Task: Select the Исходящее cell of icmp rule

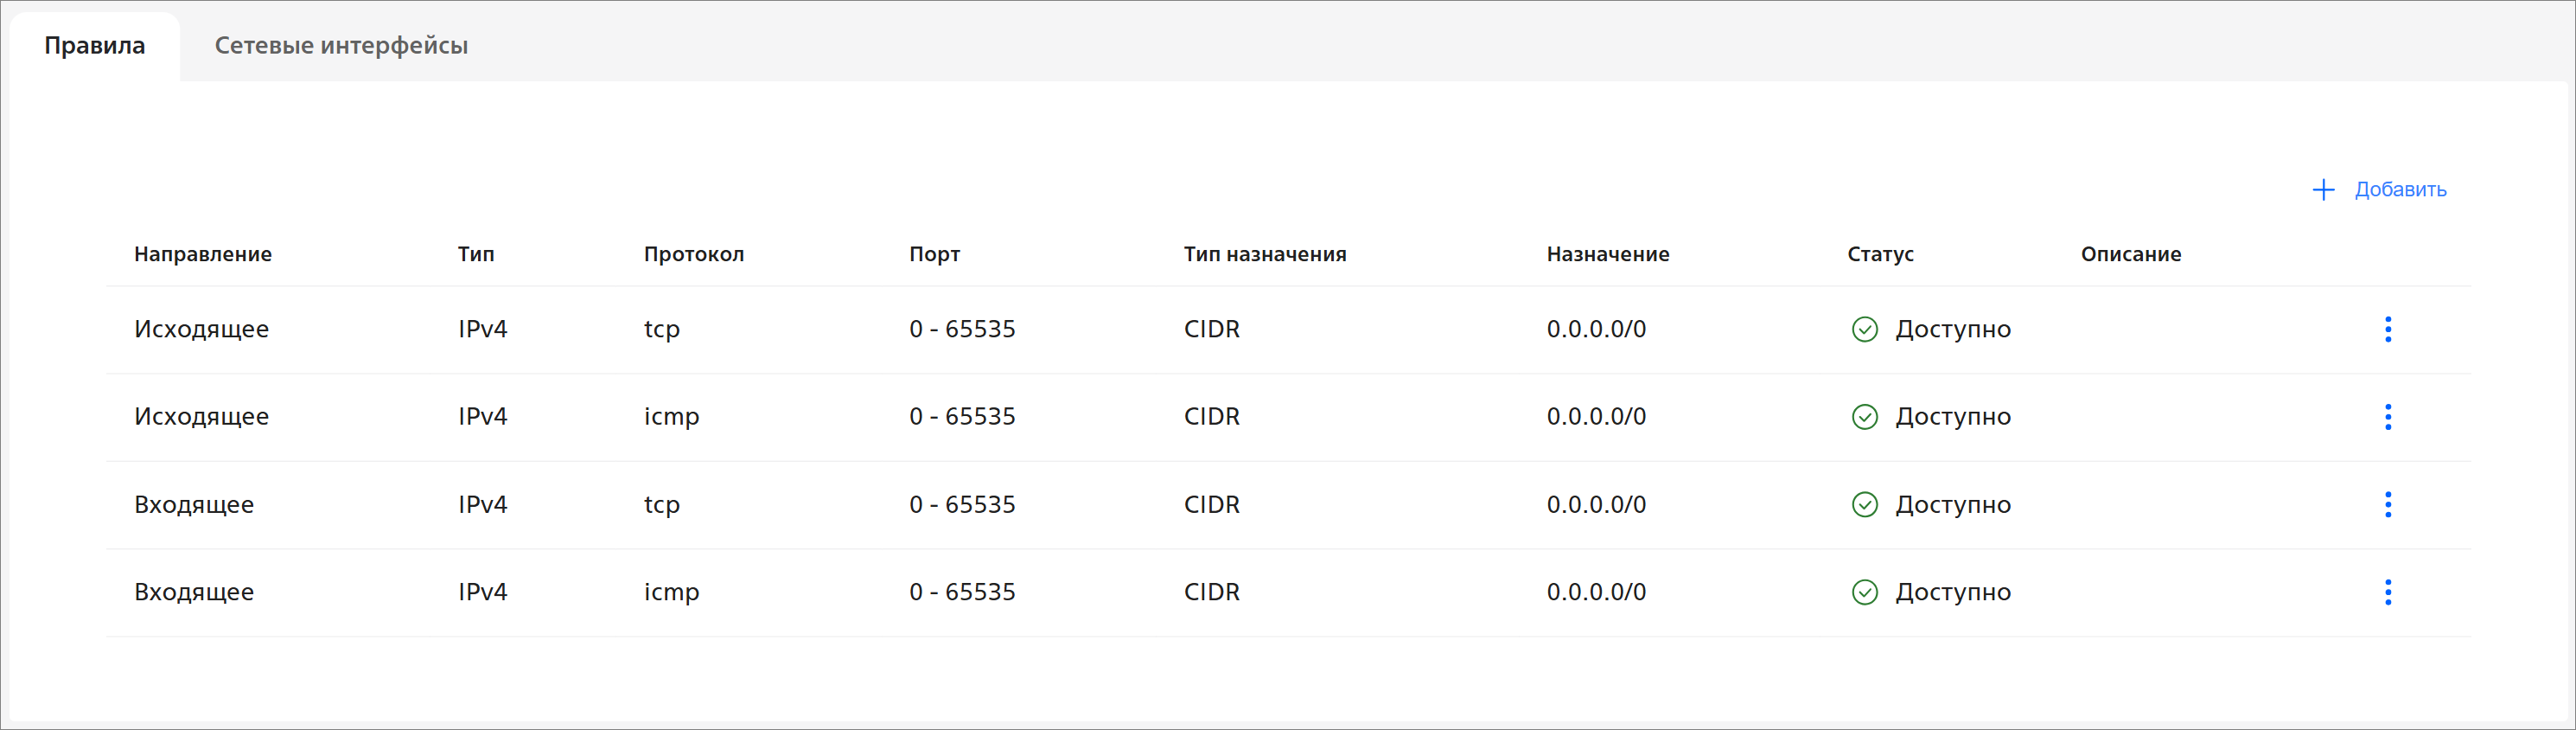Action: [x=201, y=417]
